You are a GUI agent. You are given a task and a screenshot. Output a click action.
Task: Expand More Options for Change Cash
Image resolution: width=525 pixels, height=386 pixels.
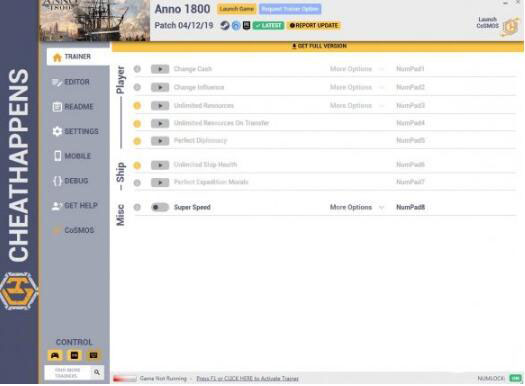357,69
